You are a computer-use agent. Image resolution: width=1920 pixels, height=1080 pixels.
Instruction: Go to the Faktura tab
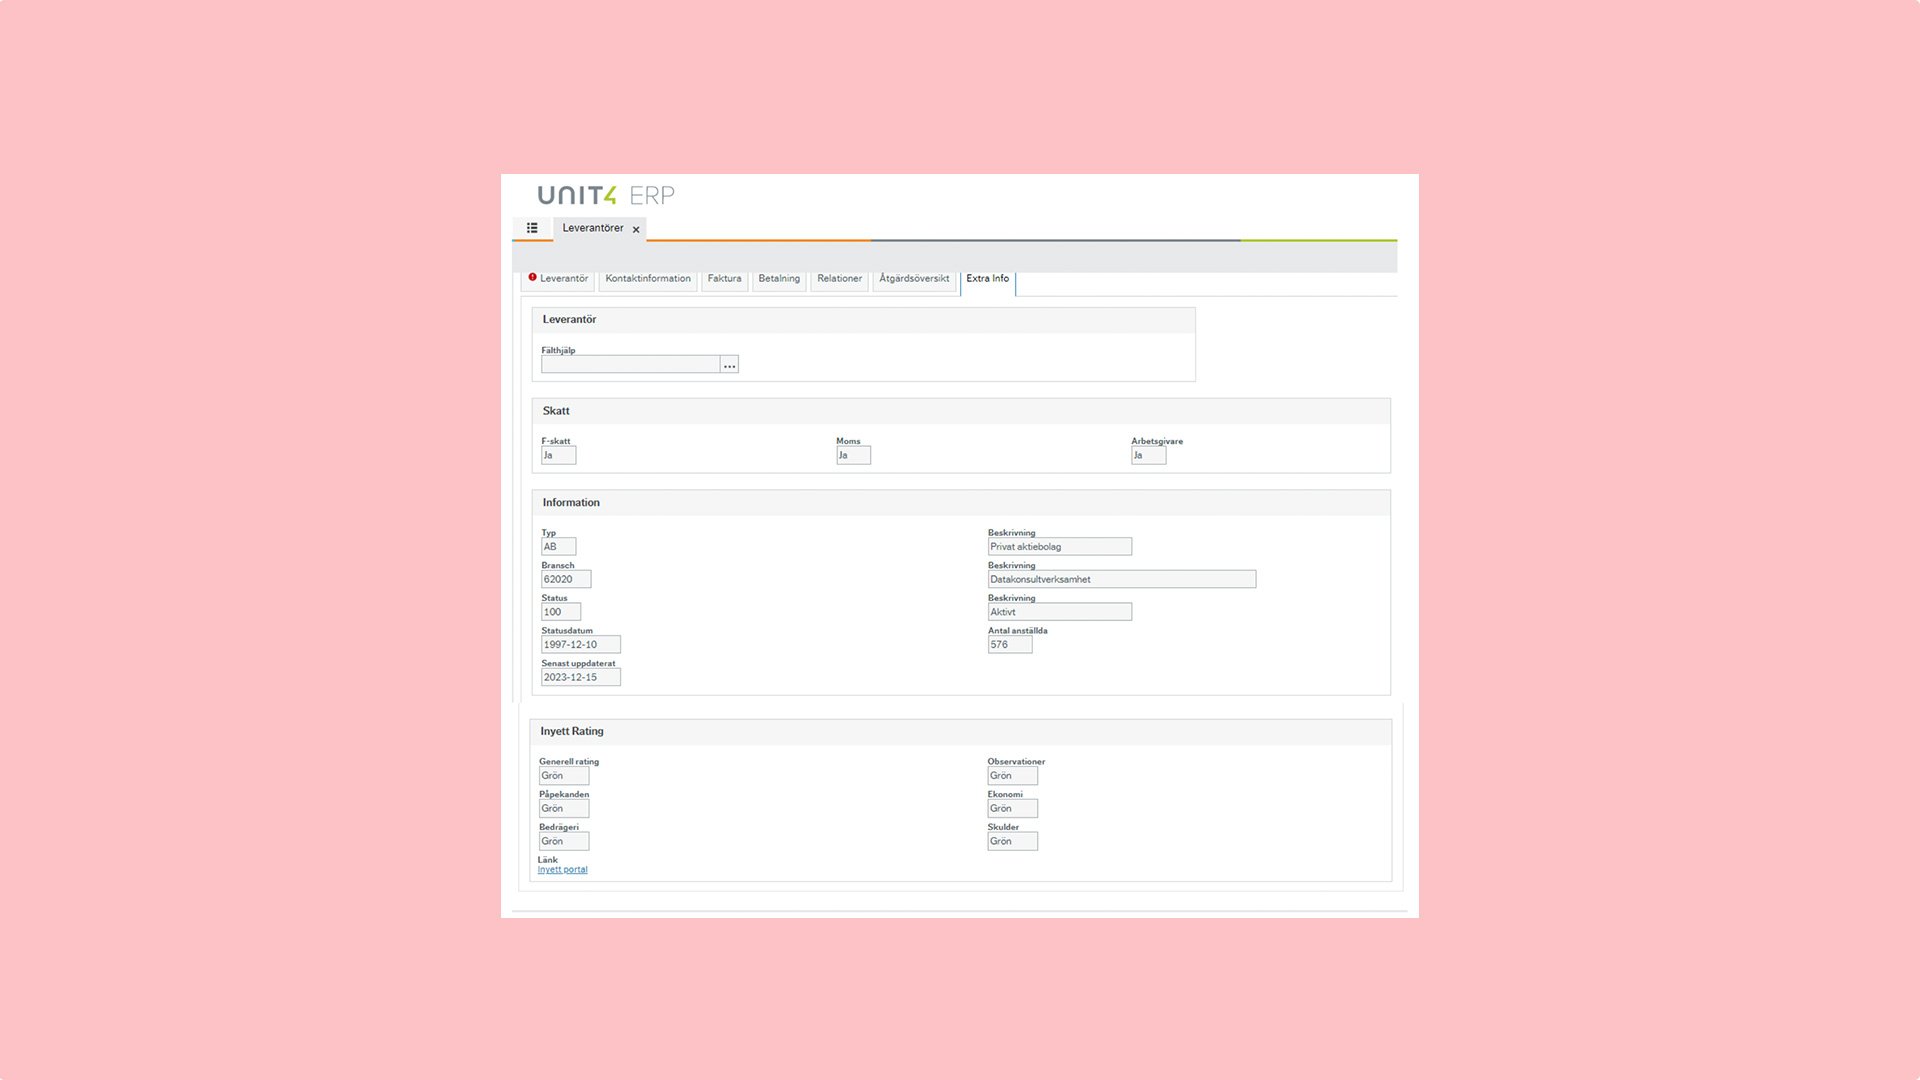click(724, 279)
